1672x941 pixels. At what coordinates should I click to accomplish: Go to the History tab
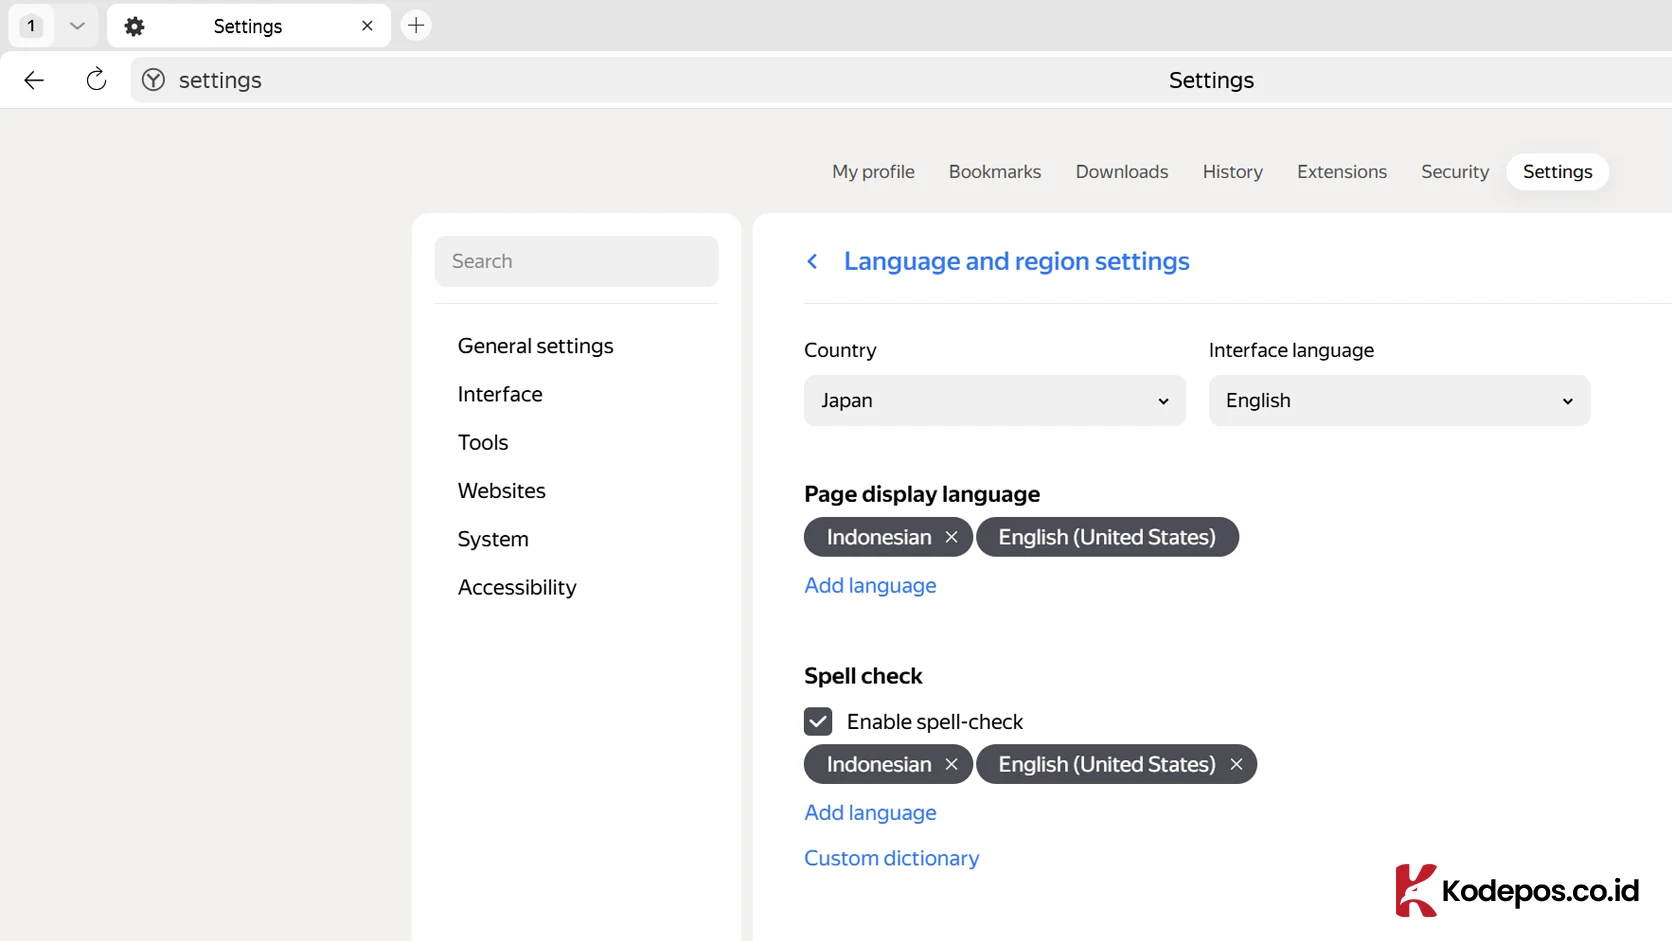coord(1232,171)
